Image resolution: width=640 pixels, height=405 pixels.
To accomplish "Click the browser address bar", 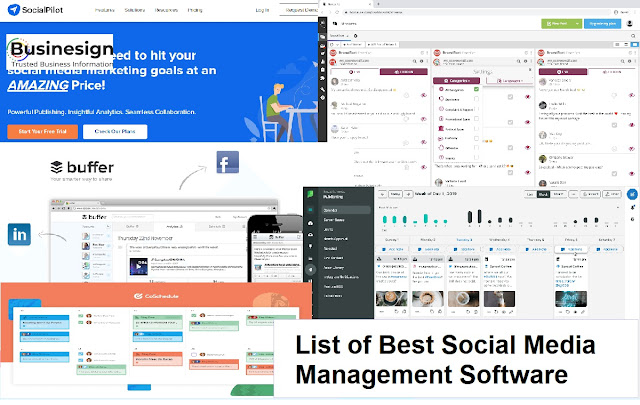I will click(476, 12).
